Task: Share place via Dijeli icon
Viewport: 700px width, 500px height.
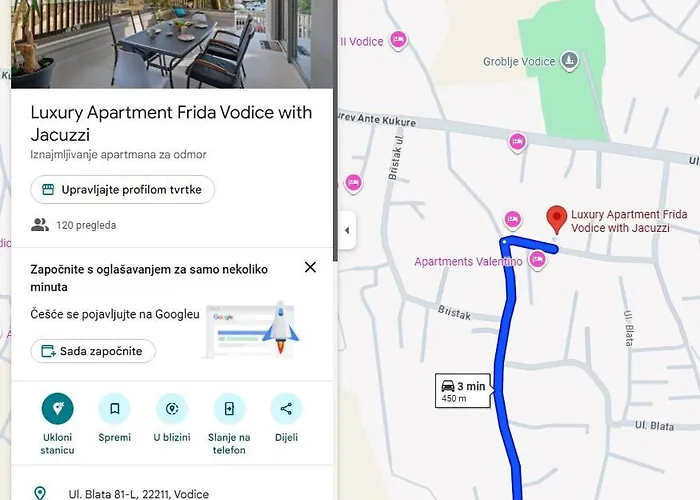Action: 286,408
